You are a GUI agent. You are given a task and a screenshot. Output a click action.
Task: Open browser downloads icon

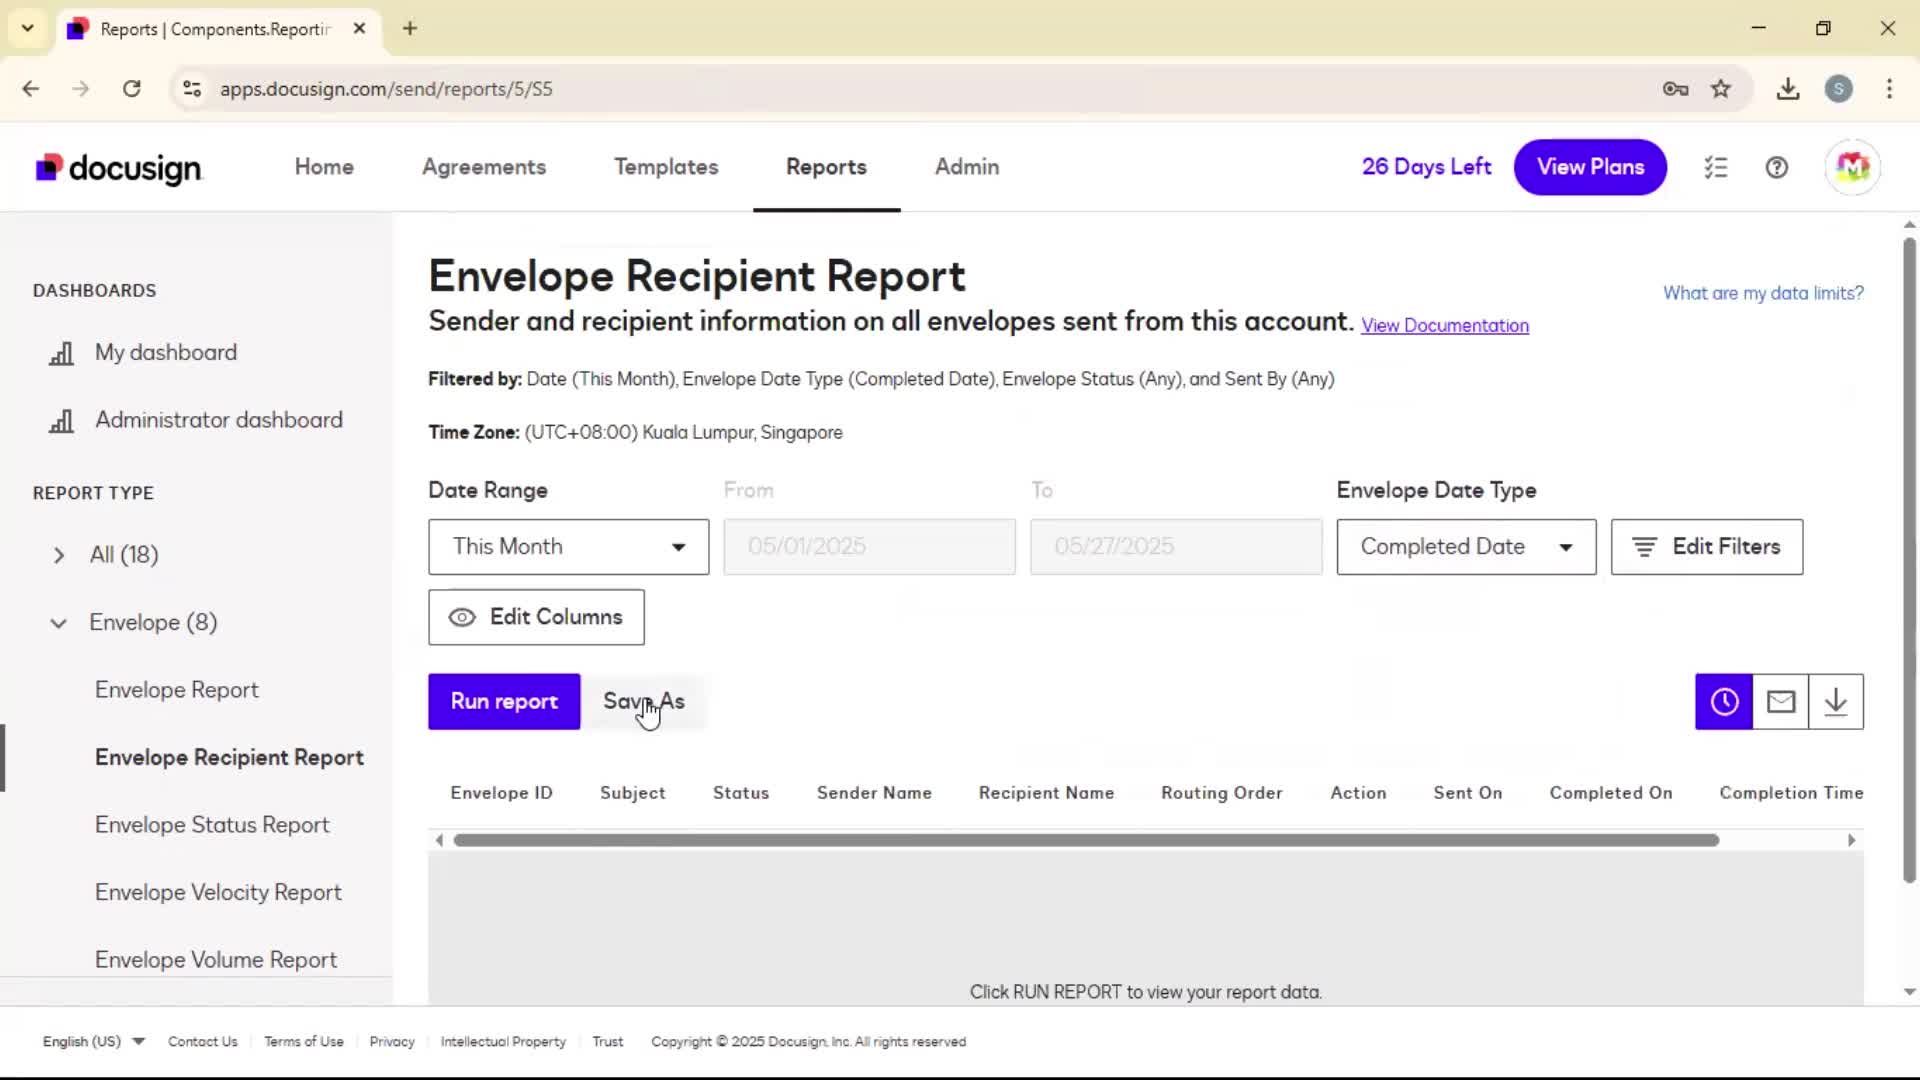(x=1788, y=89)
